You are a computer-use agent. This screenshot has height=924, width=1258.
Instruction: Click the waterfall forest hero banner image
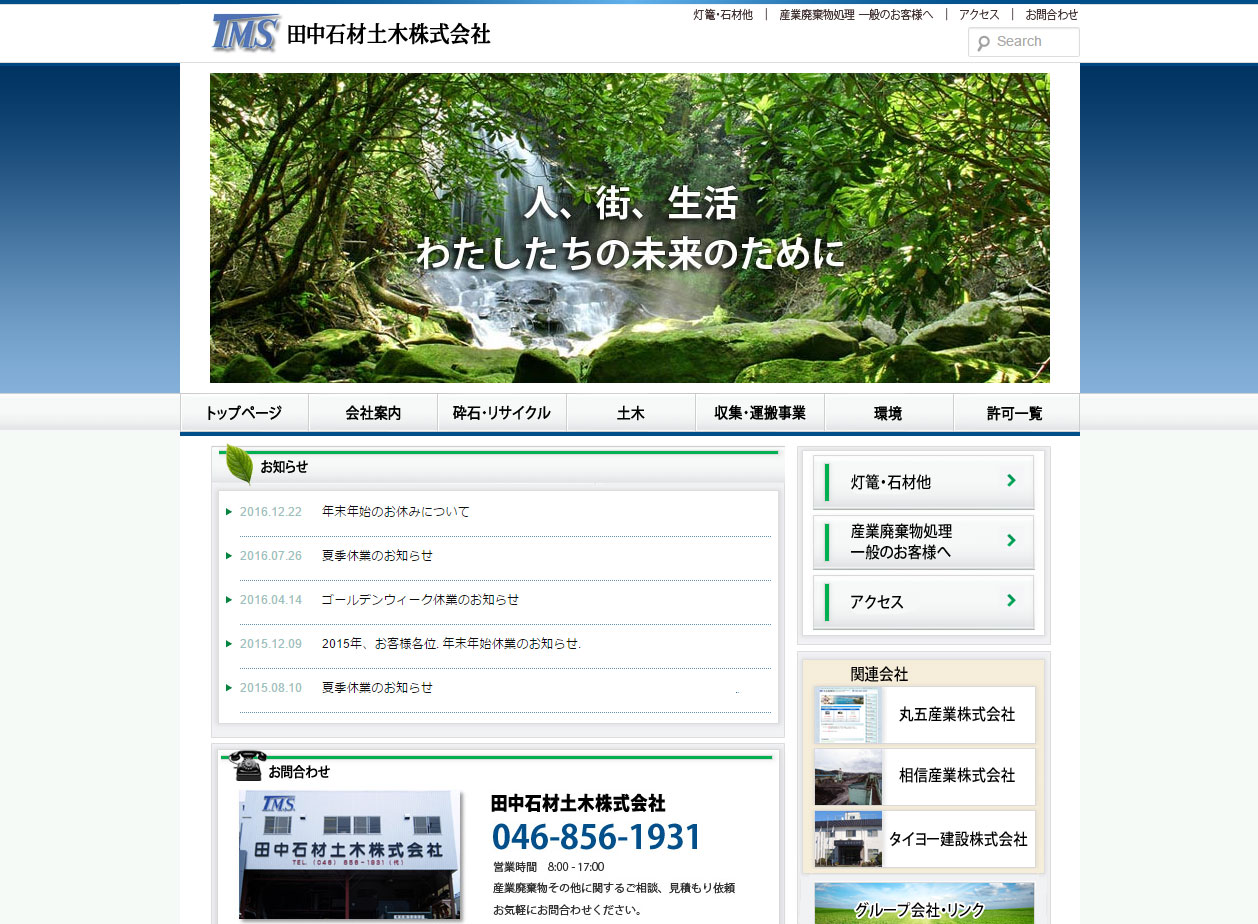(630, 228)
